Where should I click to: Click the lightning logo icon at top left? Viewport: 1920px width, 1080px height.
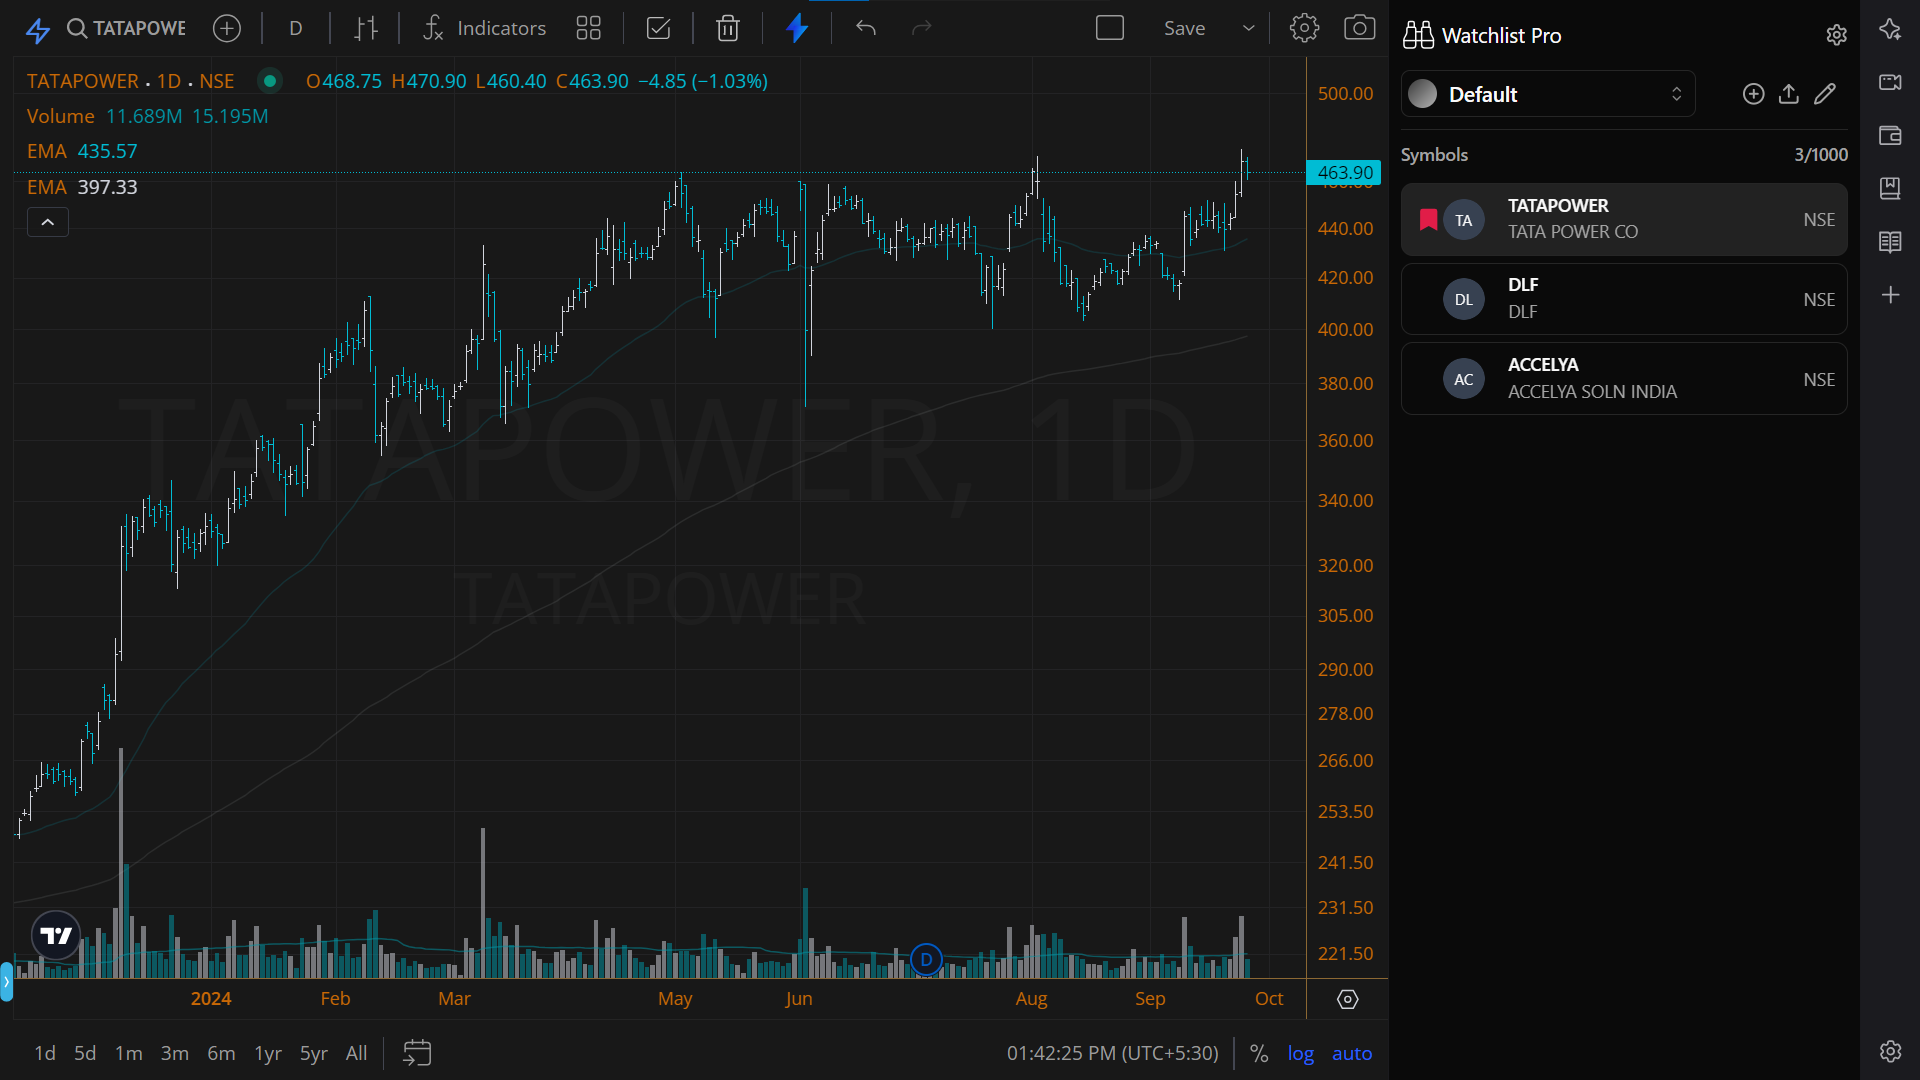click(x=37, y=29)
